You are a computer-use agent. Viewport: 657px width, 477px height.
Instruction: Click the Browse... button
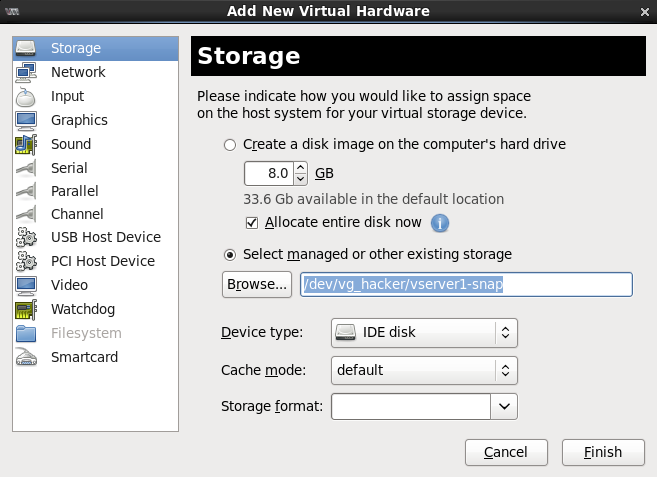pos(257,285)
